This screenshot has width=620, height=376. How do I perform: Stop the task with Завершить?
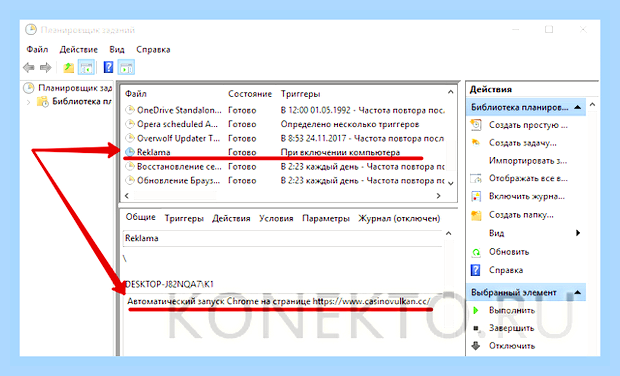pos(511,328)
